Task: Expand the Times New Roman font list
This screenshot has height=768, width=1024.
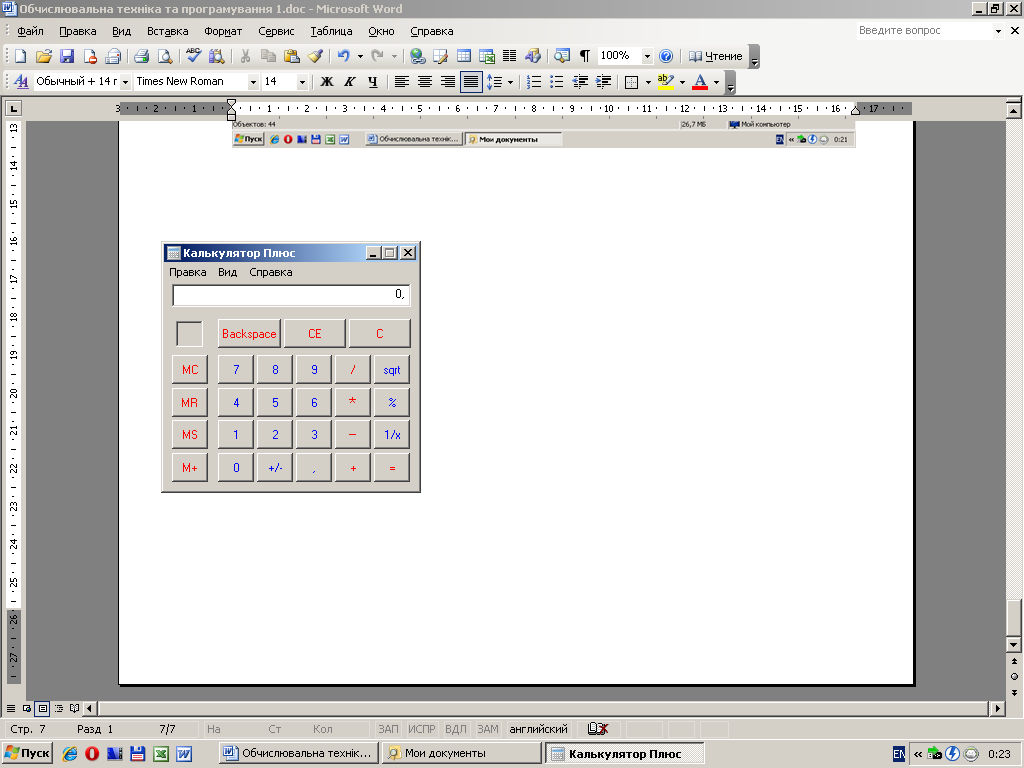Action: [253, 82]
